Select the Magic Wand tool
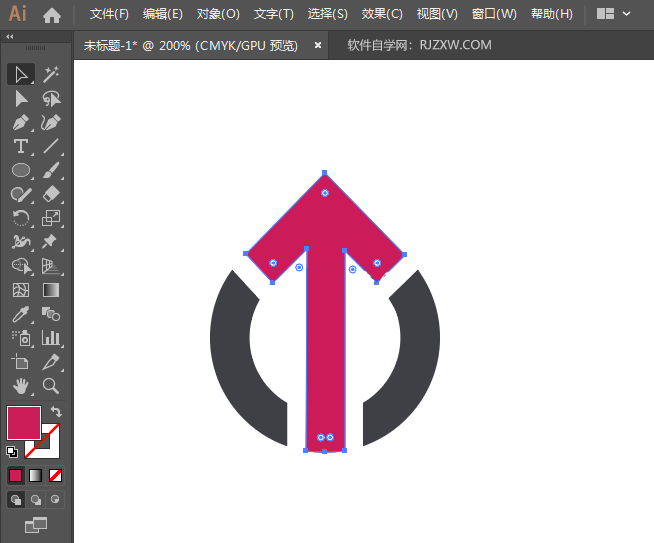Viewport: 654px width, 543px height. (51, 75)
